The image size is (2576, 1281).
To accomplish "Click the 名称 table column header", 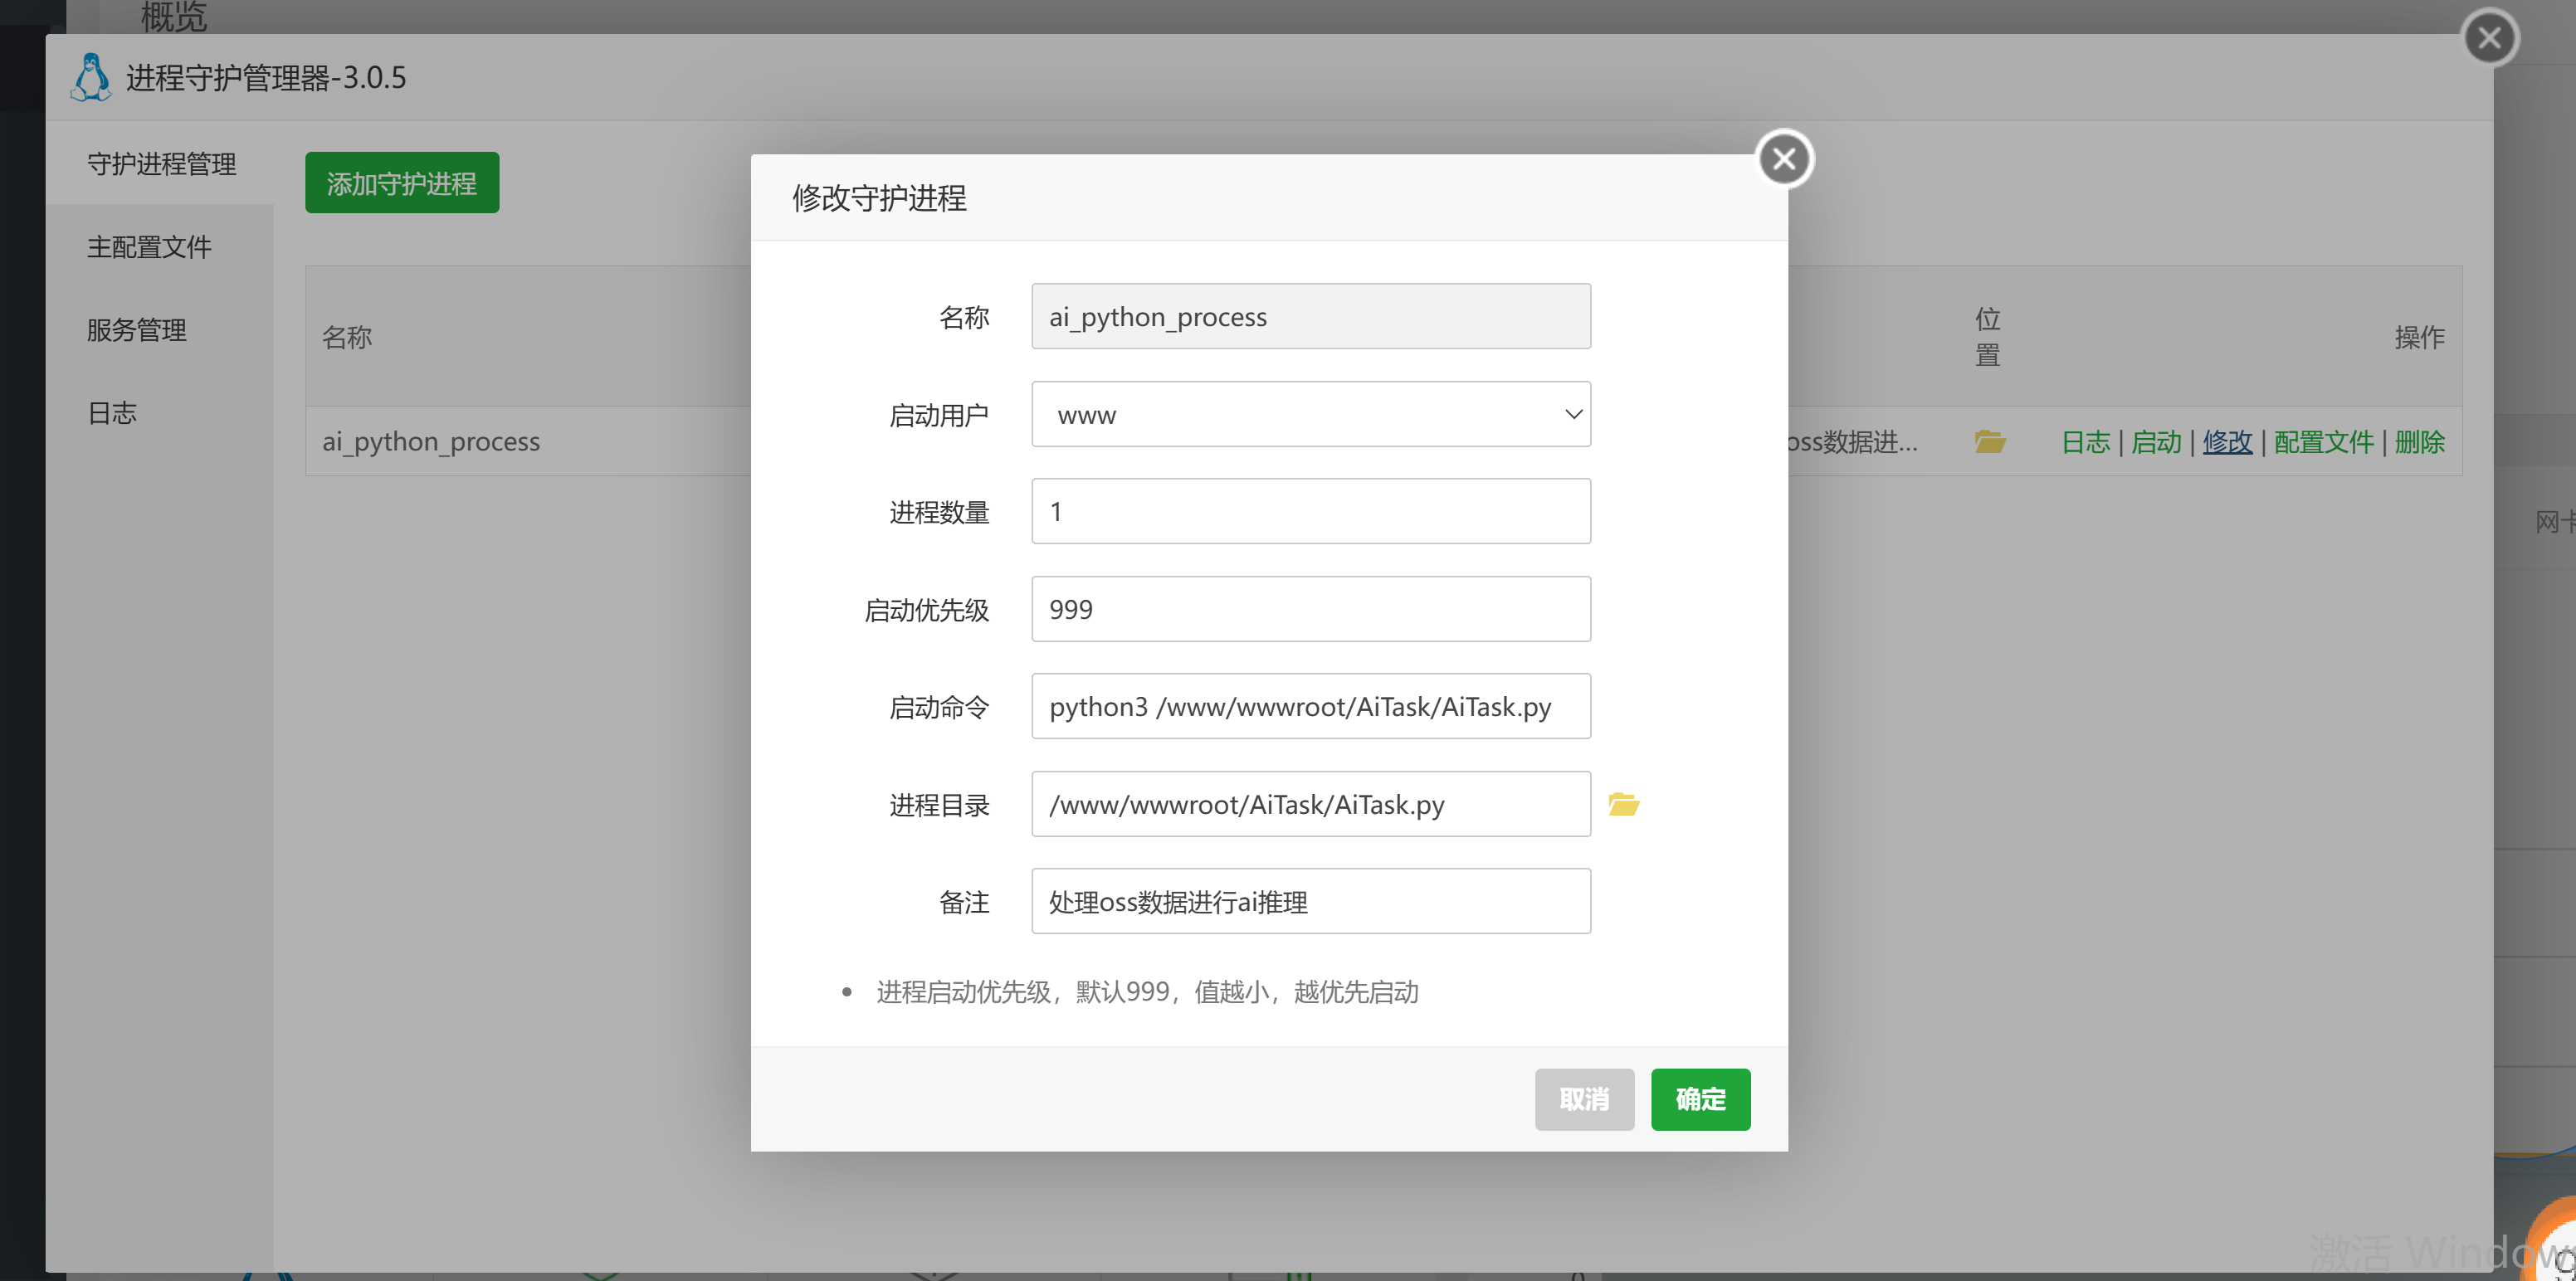I will coord(347,337).
